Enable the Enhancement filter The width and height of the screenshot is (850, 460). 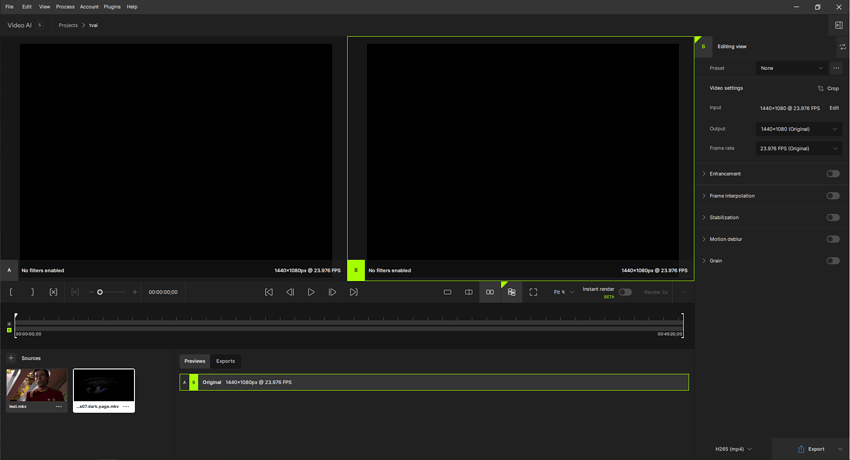point(833,174)
